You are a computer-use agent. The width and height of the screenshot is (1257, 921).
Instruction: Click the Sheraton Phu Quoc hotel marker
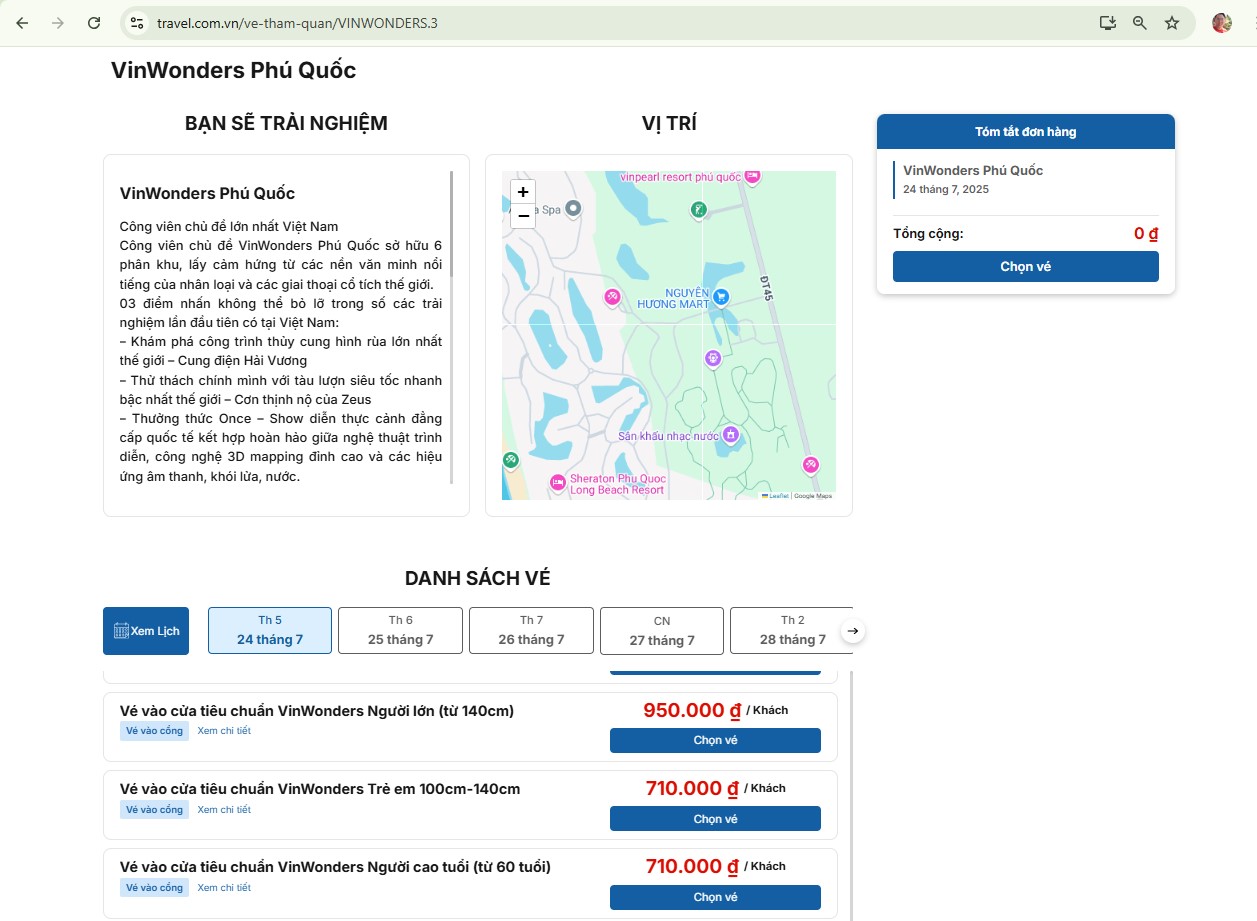coord(558,484)
